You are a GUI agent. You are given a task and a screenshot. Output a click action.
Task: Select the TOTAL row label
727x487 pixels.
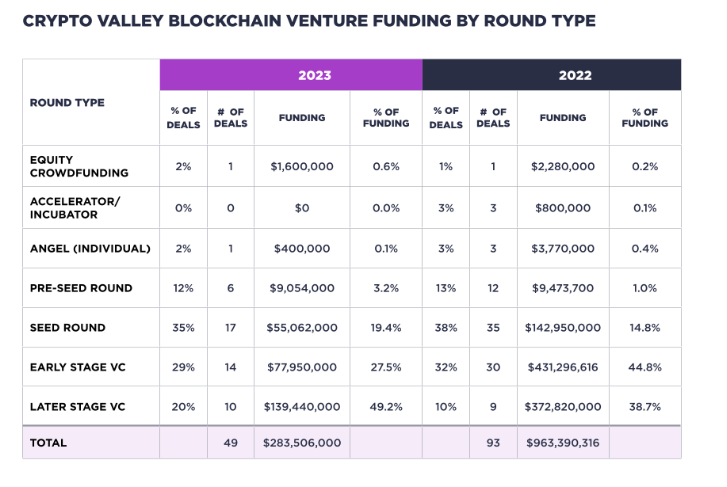(47, 442)
